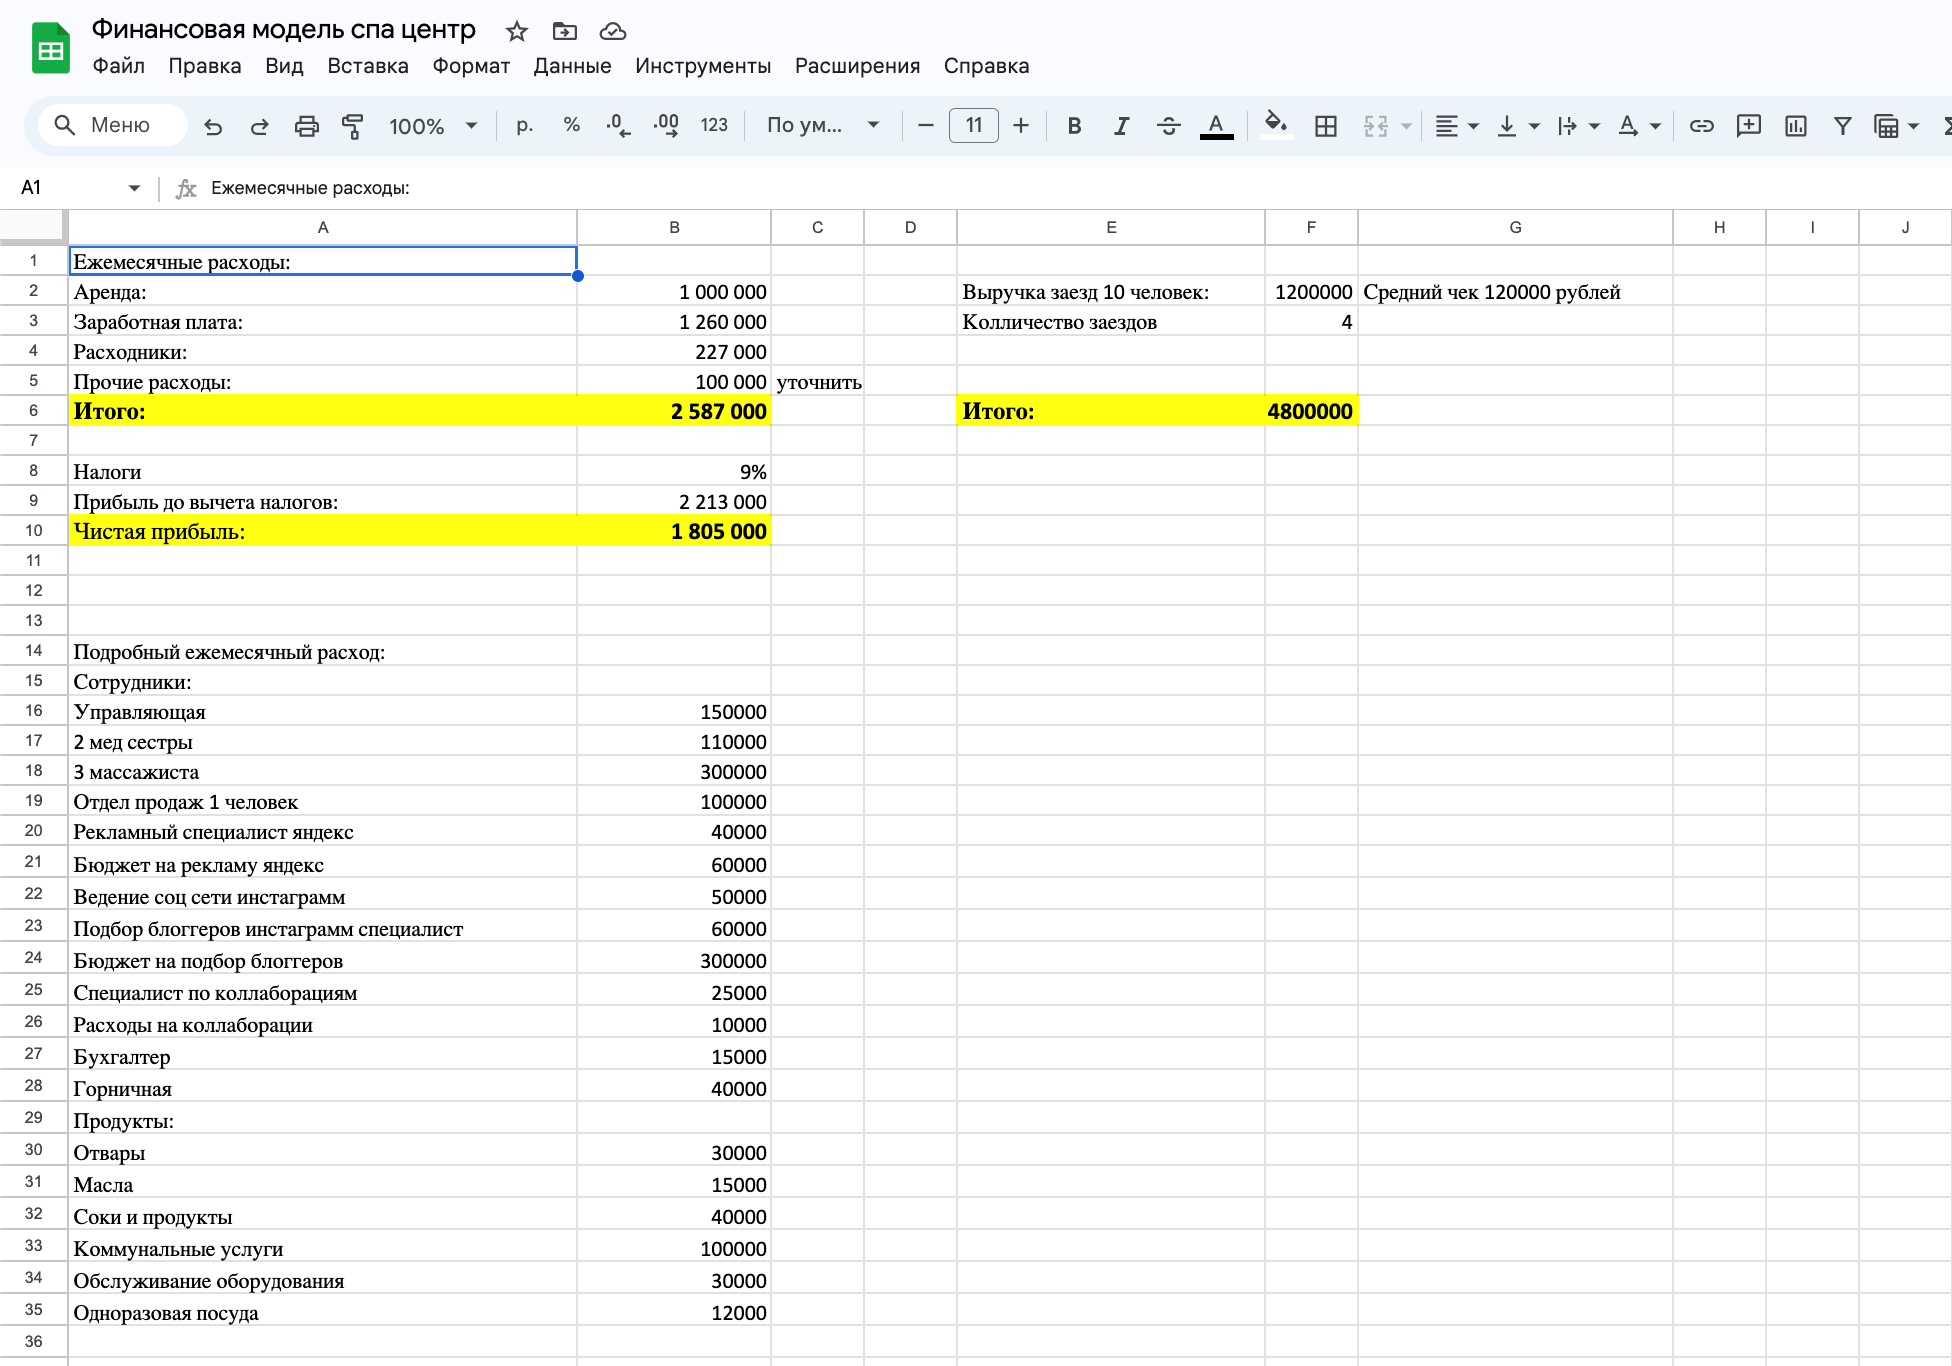Click the Insert link icon

tap(1701, 126)
